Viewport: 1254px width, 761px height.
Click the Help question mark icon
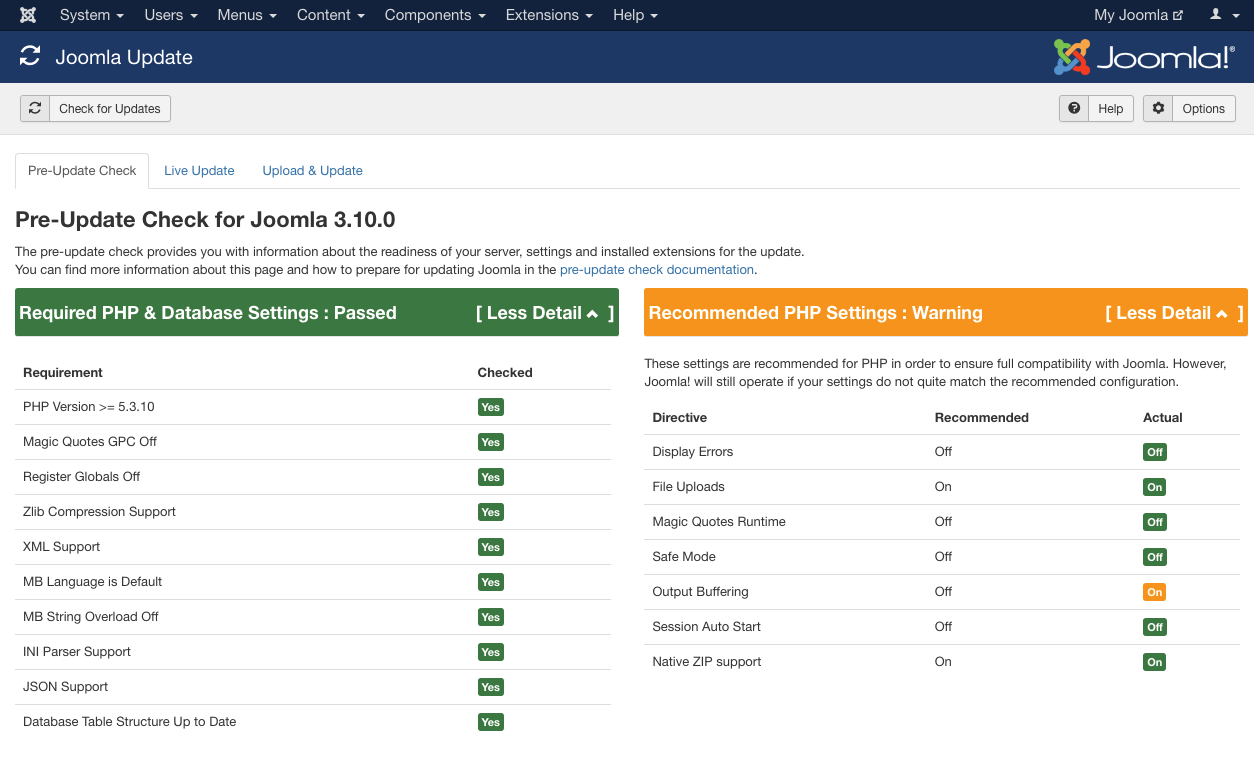click(x=1074, y=108)
